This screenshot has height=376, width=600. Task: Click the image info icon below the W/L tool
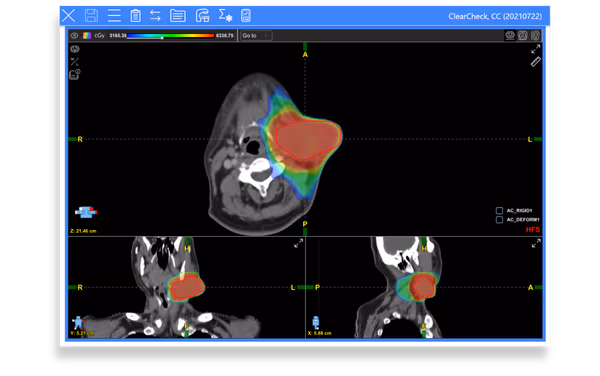coord(75,74)
